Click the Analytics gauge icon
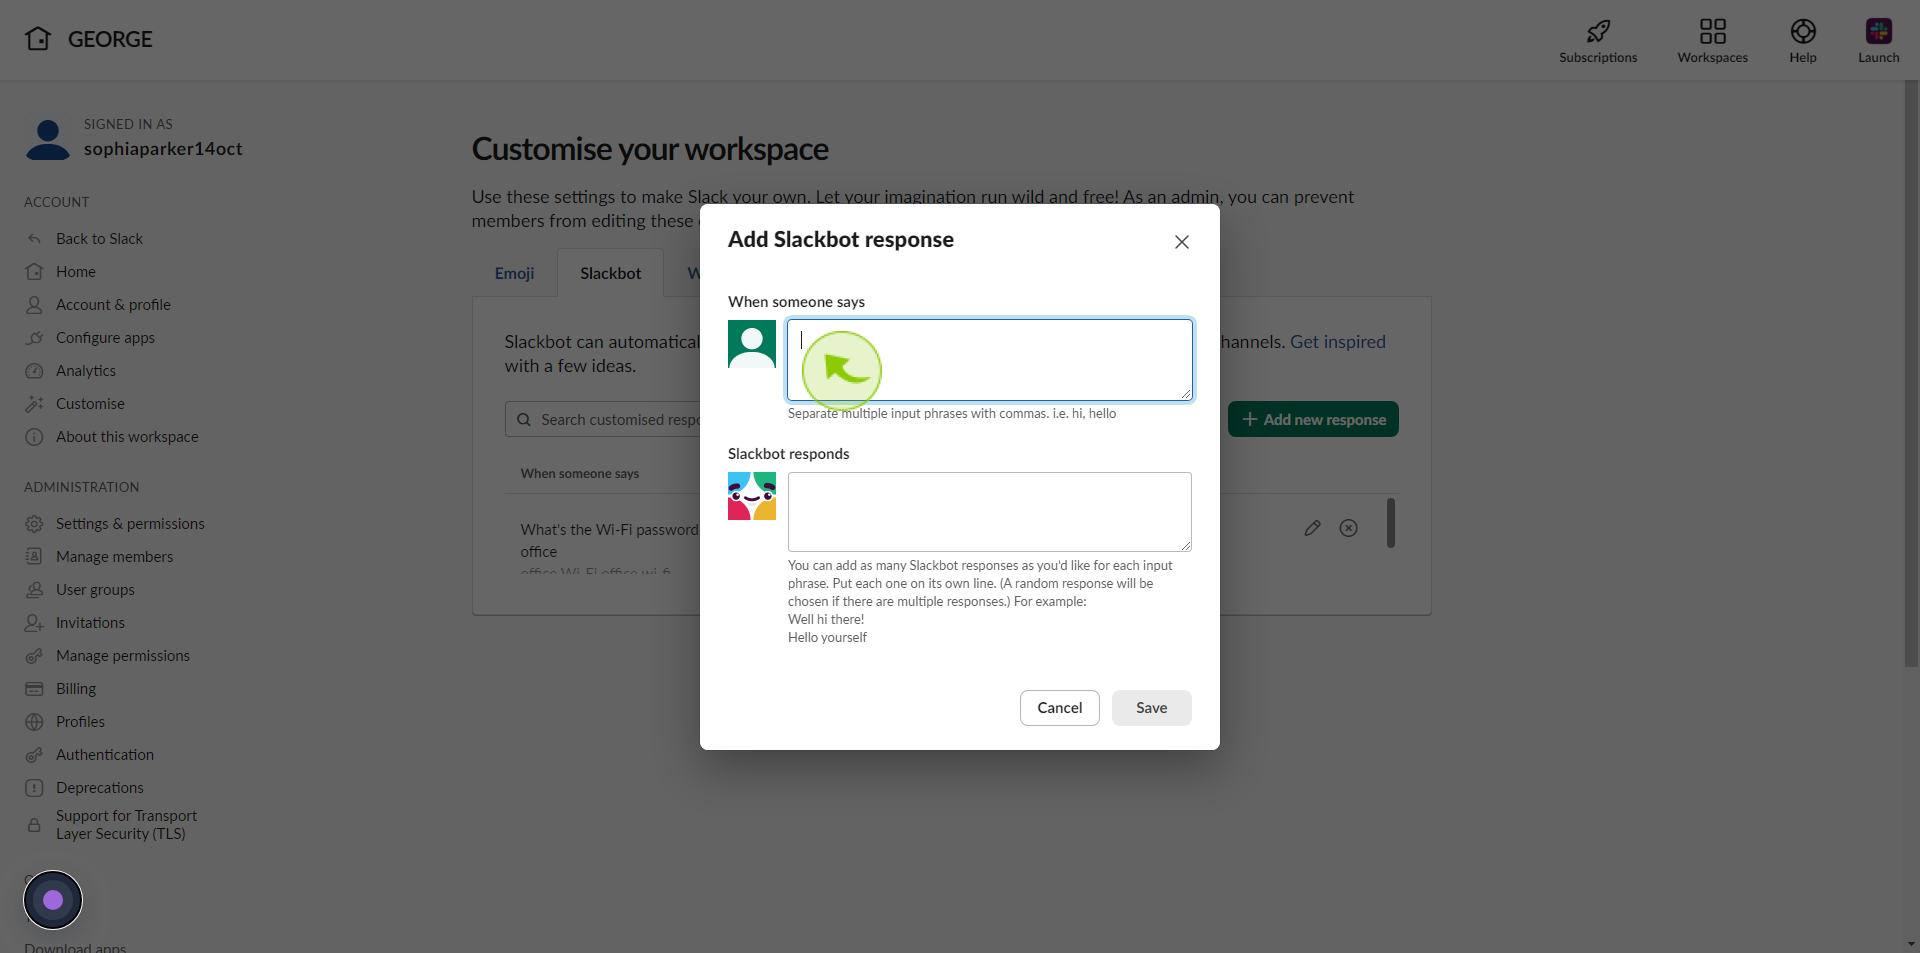This screenshot has width=1920, height=953. pyautogui.click(x=34, y=371)
